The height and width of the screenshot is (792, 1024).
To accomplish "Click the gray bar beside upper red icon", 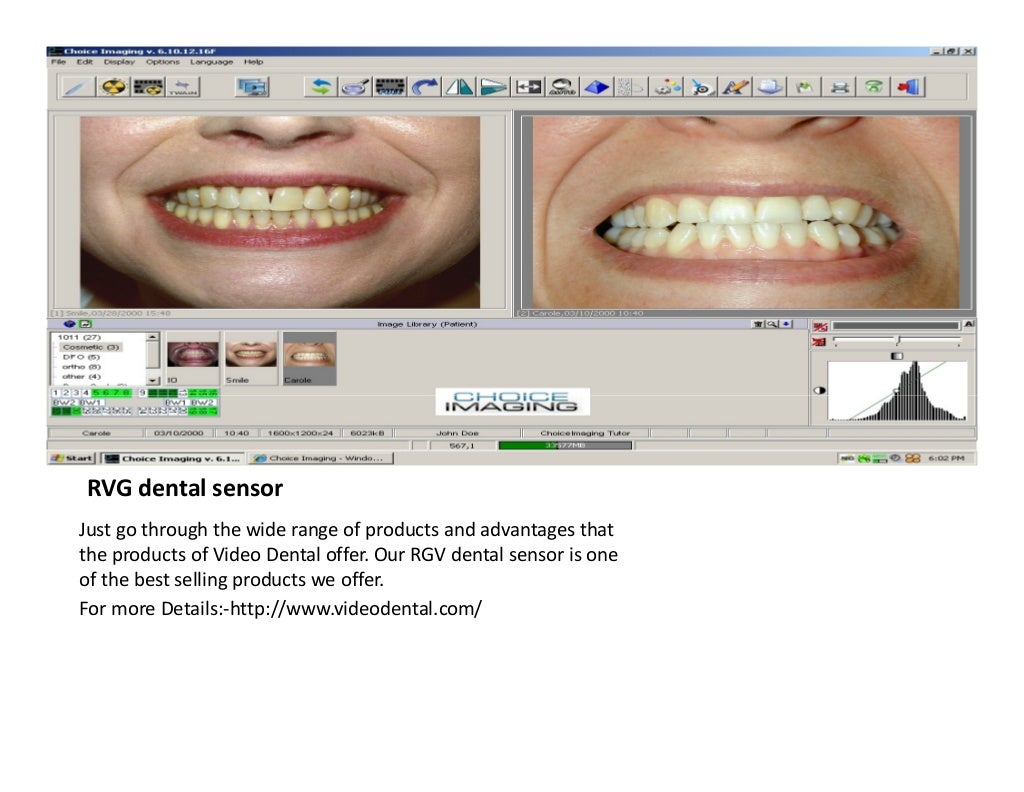I will point(895,325).
